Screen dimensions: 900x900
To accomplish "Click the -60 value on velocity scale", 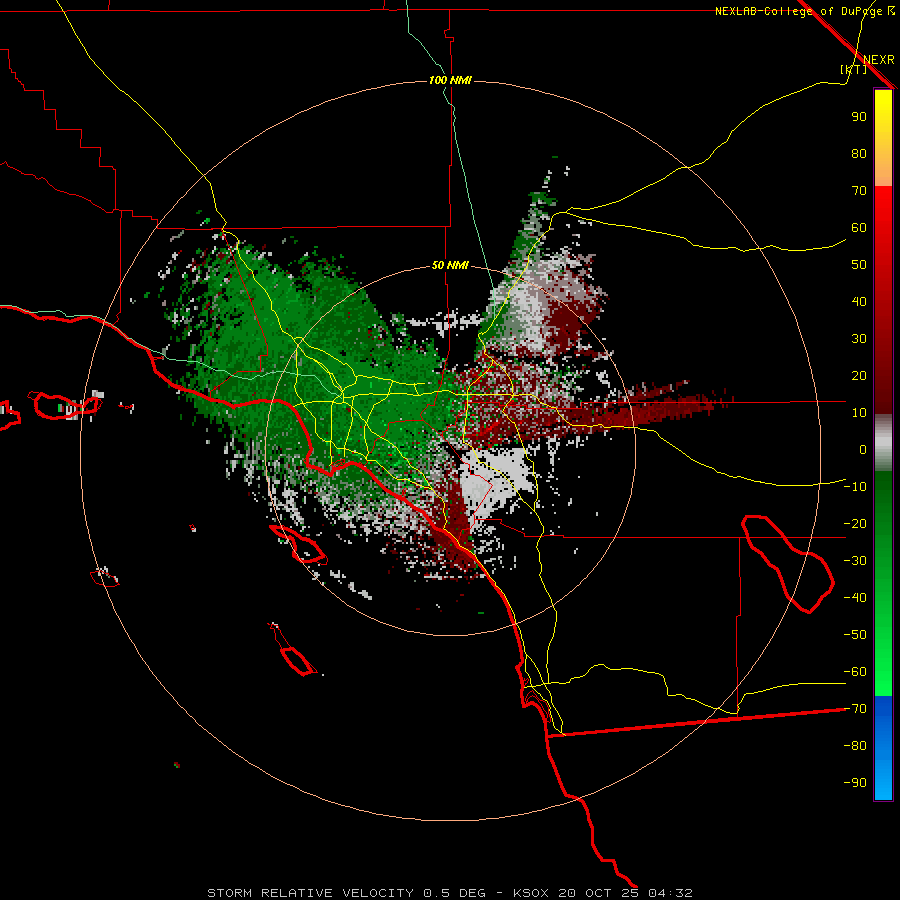I will pos(855,672).
